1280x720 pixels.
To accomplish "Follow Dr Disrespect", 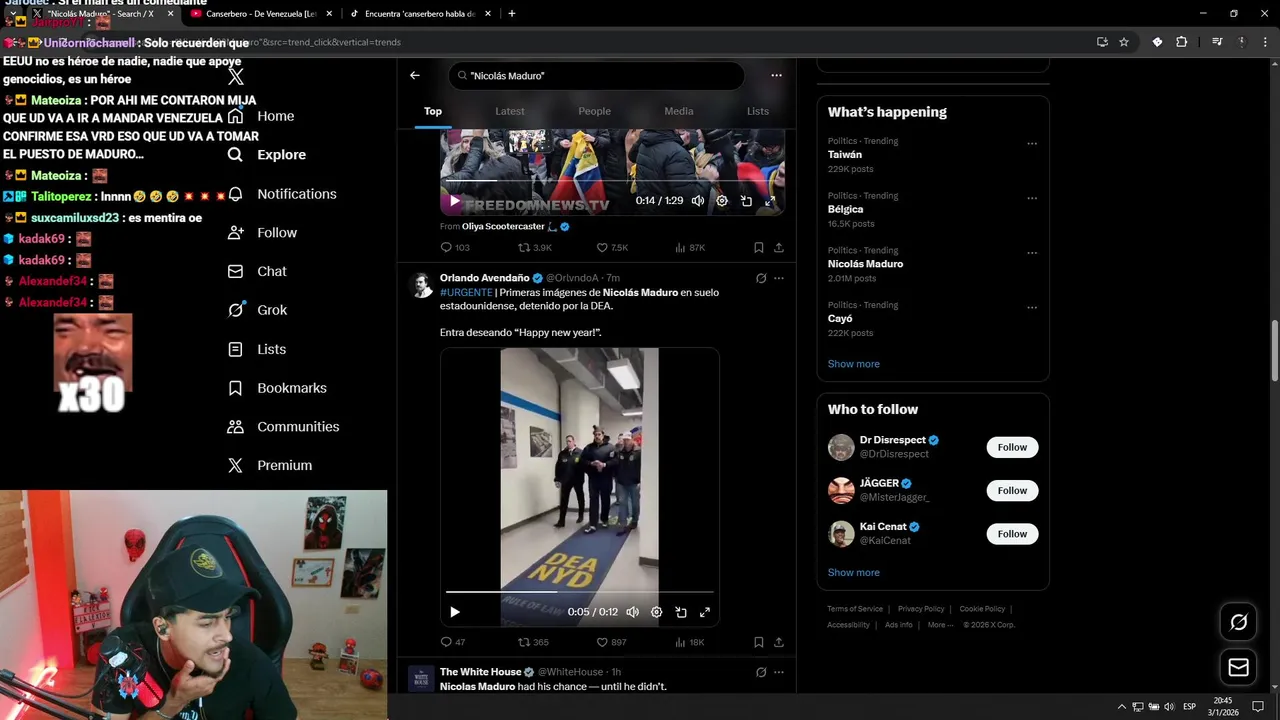I will [x=1012, y=447].
